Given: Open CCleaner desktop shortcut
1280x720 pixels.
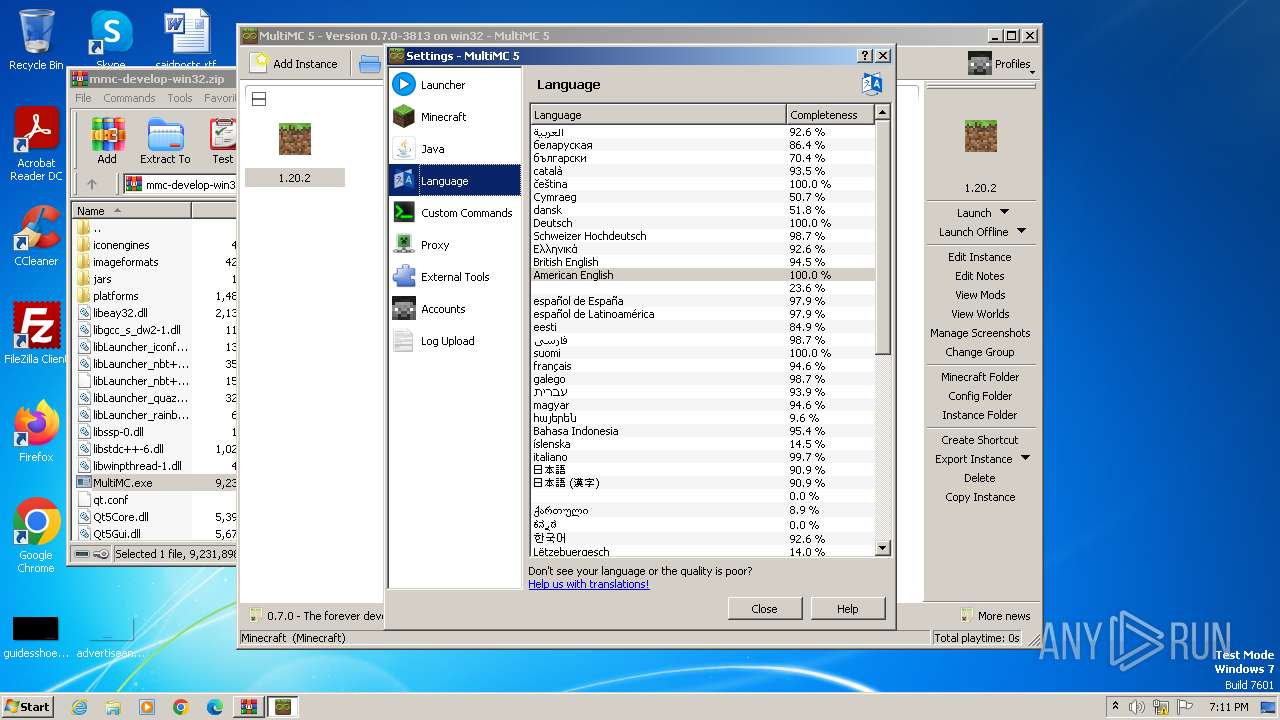Looking at the screenshot, I should tap(36, 236).
